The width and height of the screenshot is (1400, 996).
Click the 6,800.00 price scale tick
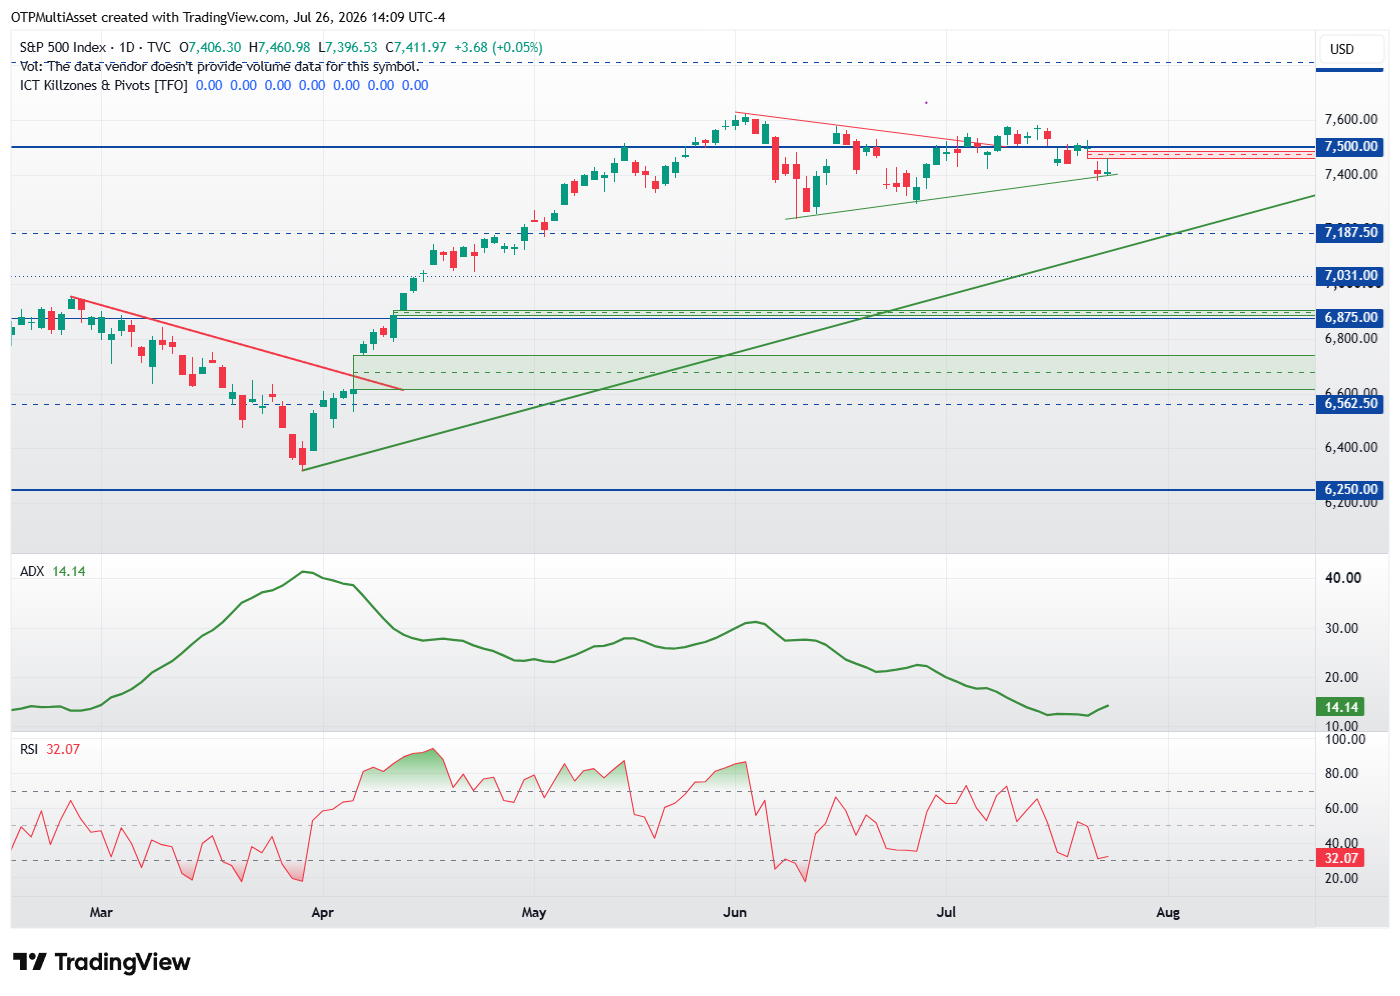[x=1351, y=338]
